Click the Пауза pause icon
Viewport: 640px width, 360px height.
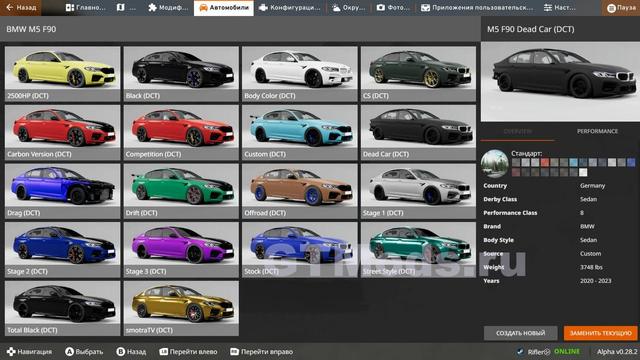point(611,8)
